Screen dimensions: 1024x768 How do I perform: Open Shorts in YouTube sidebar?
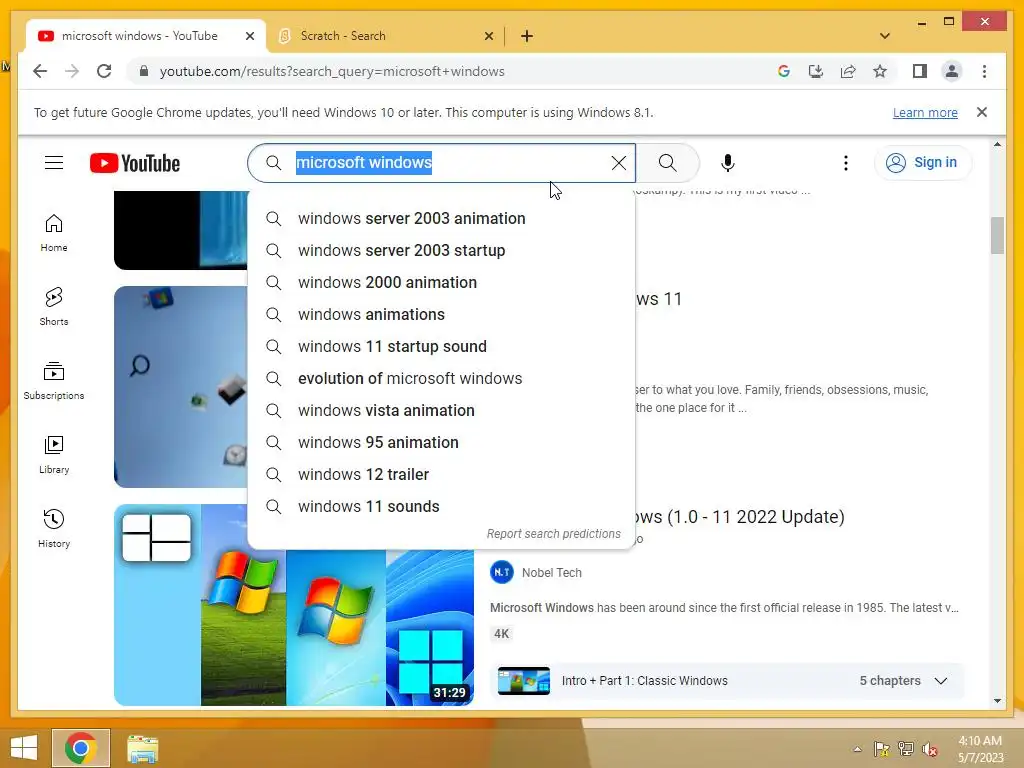tap(54, 307)
